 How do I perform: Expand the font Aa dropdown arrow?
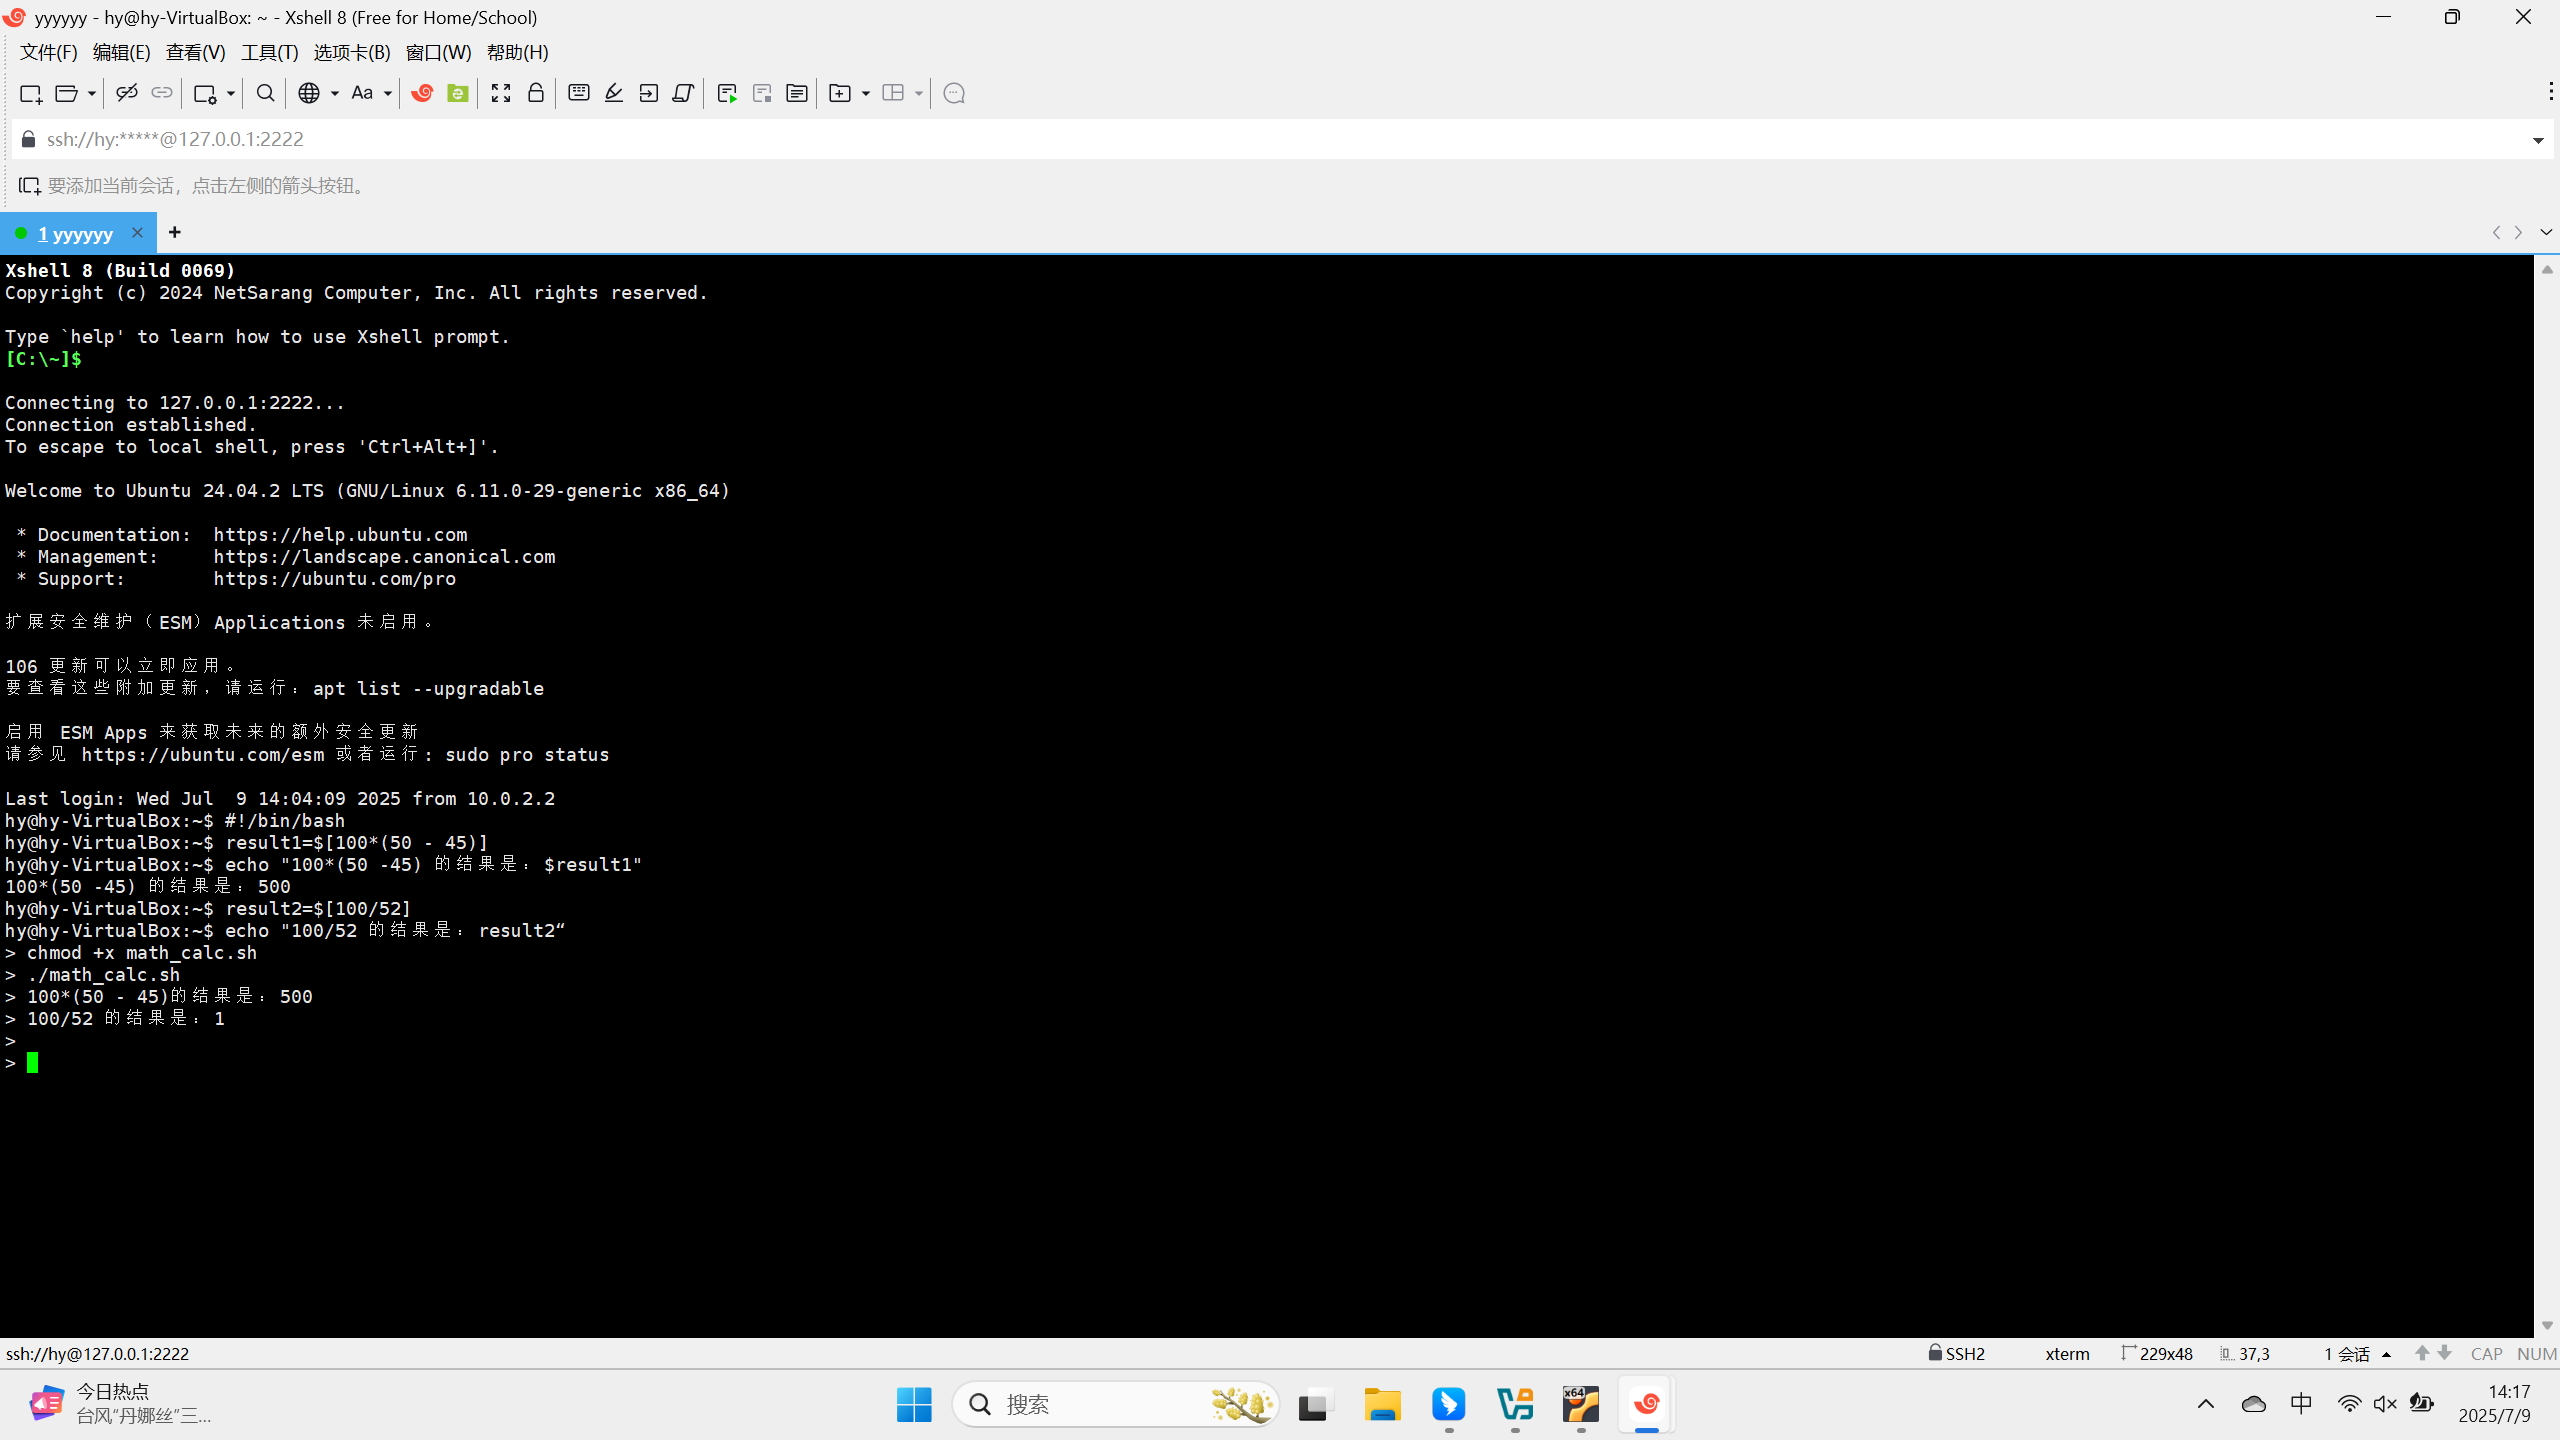coord(388,93)
